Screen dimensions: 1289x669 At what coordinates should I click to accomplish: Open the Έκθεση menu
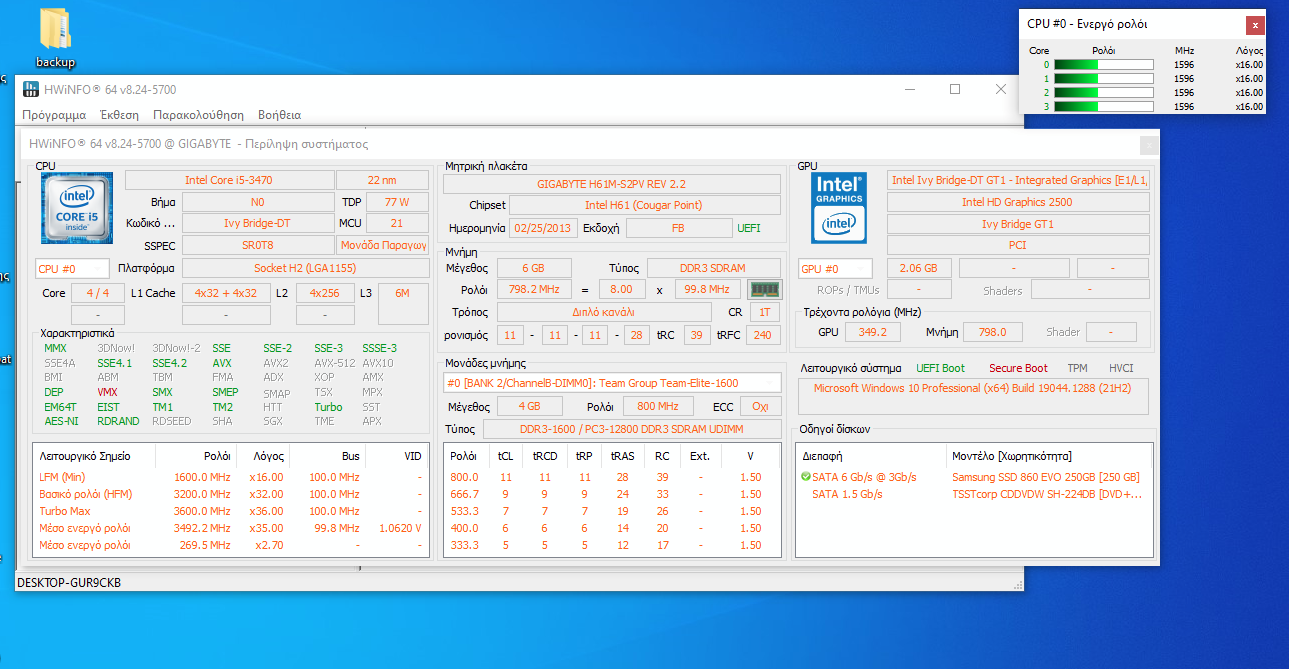[119, 115]
